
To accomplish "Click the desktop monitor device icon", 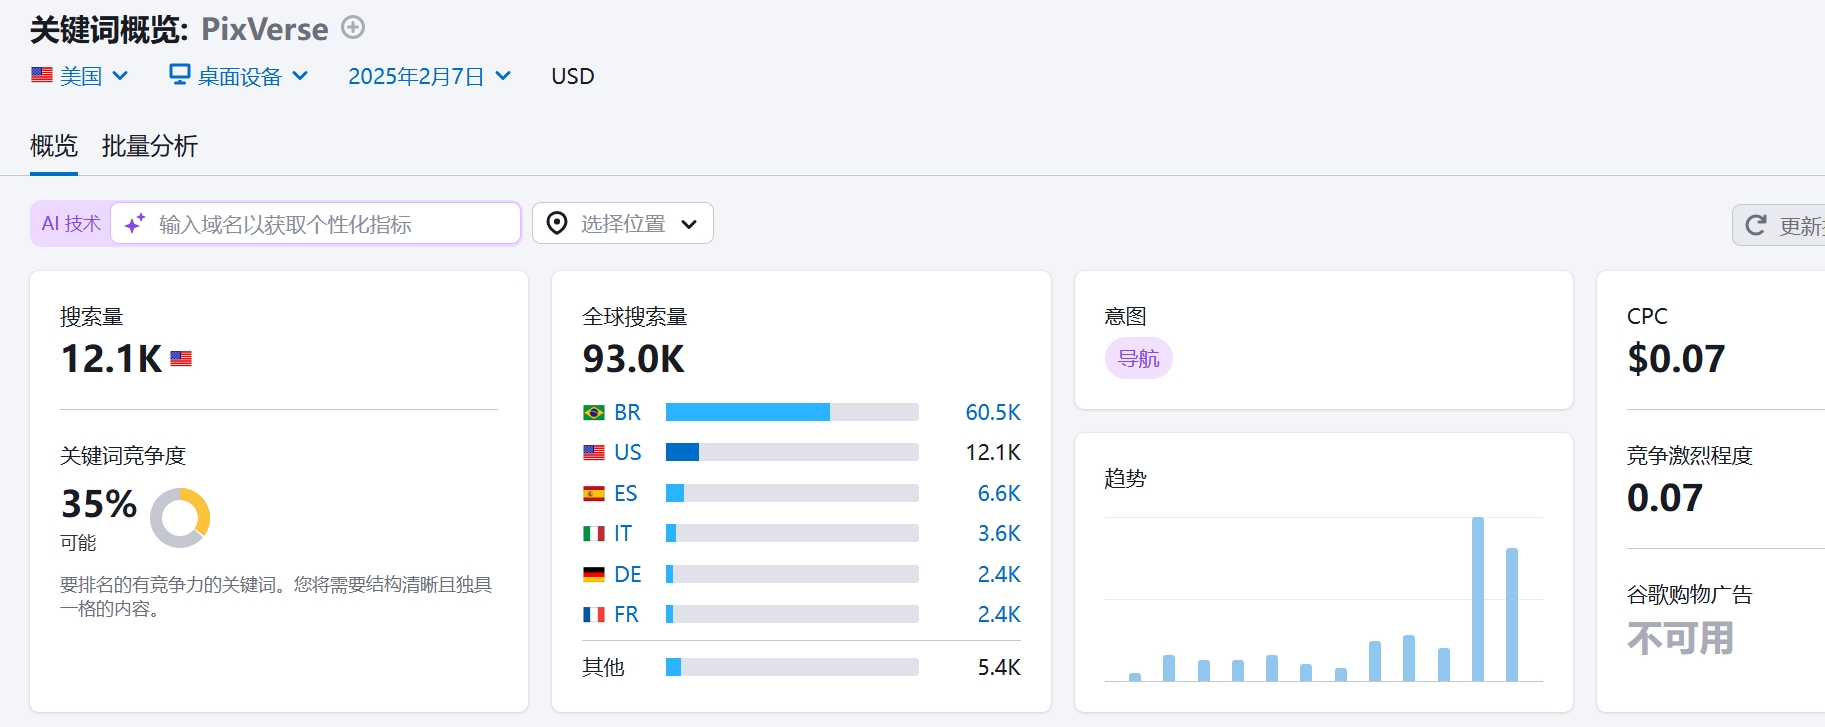I will (180, 75).
